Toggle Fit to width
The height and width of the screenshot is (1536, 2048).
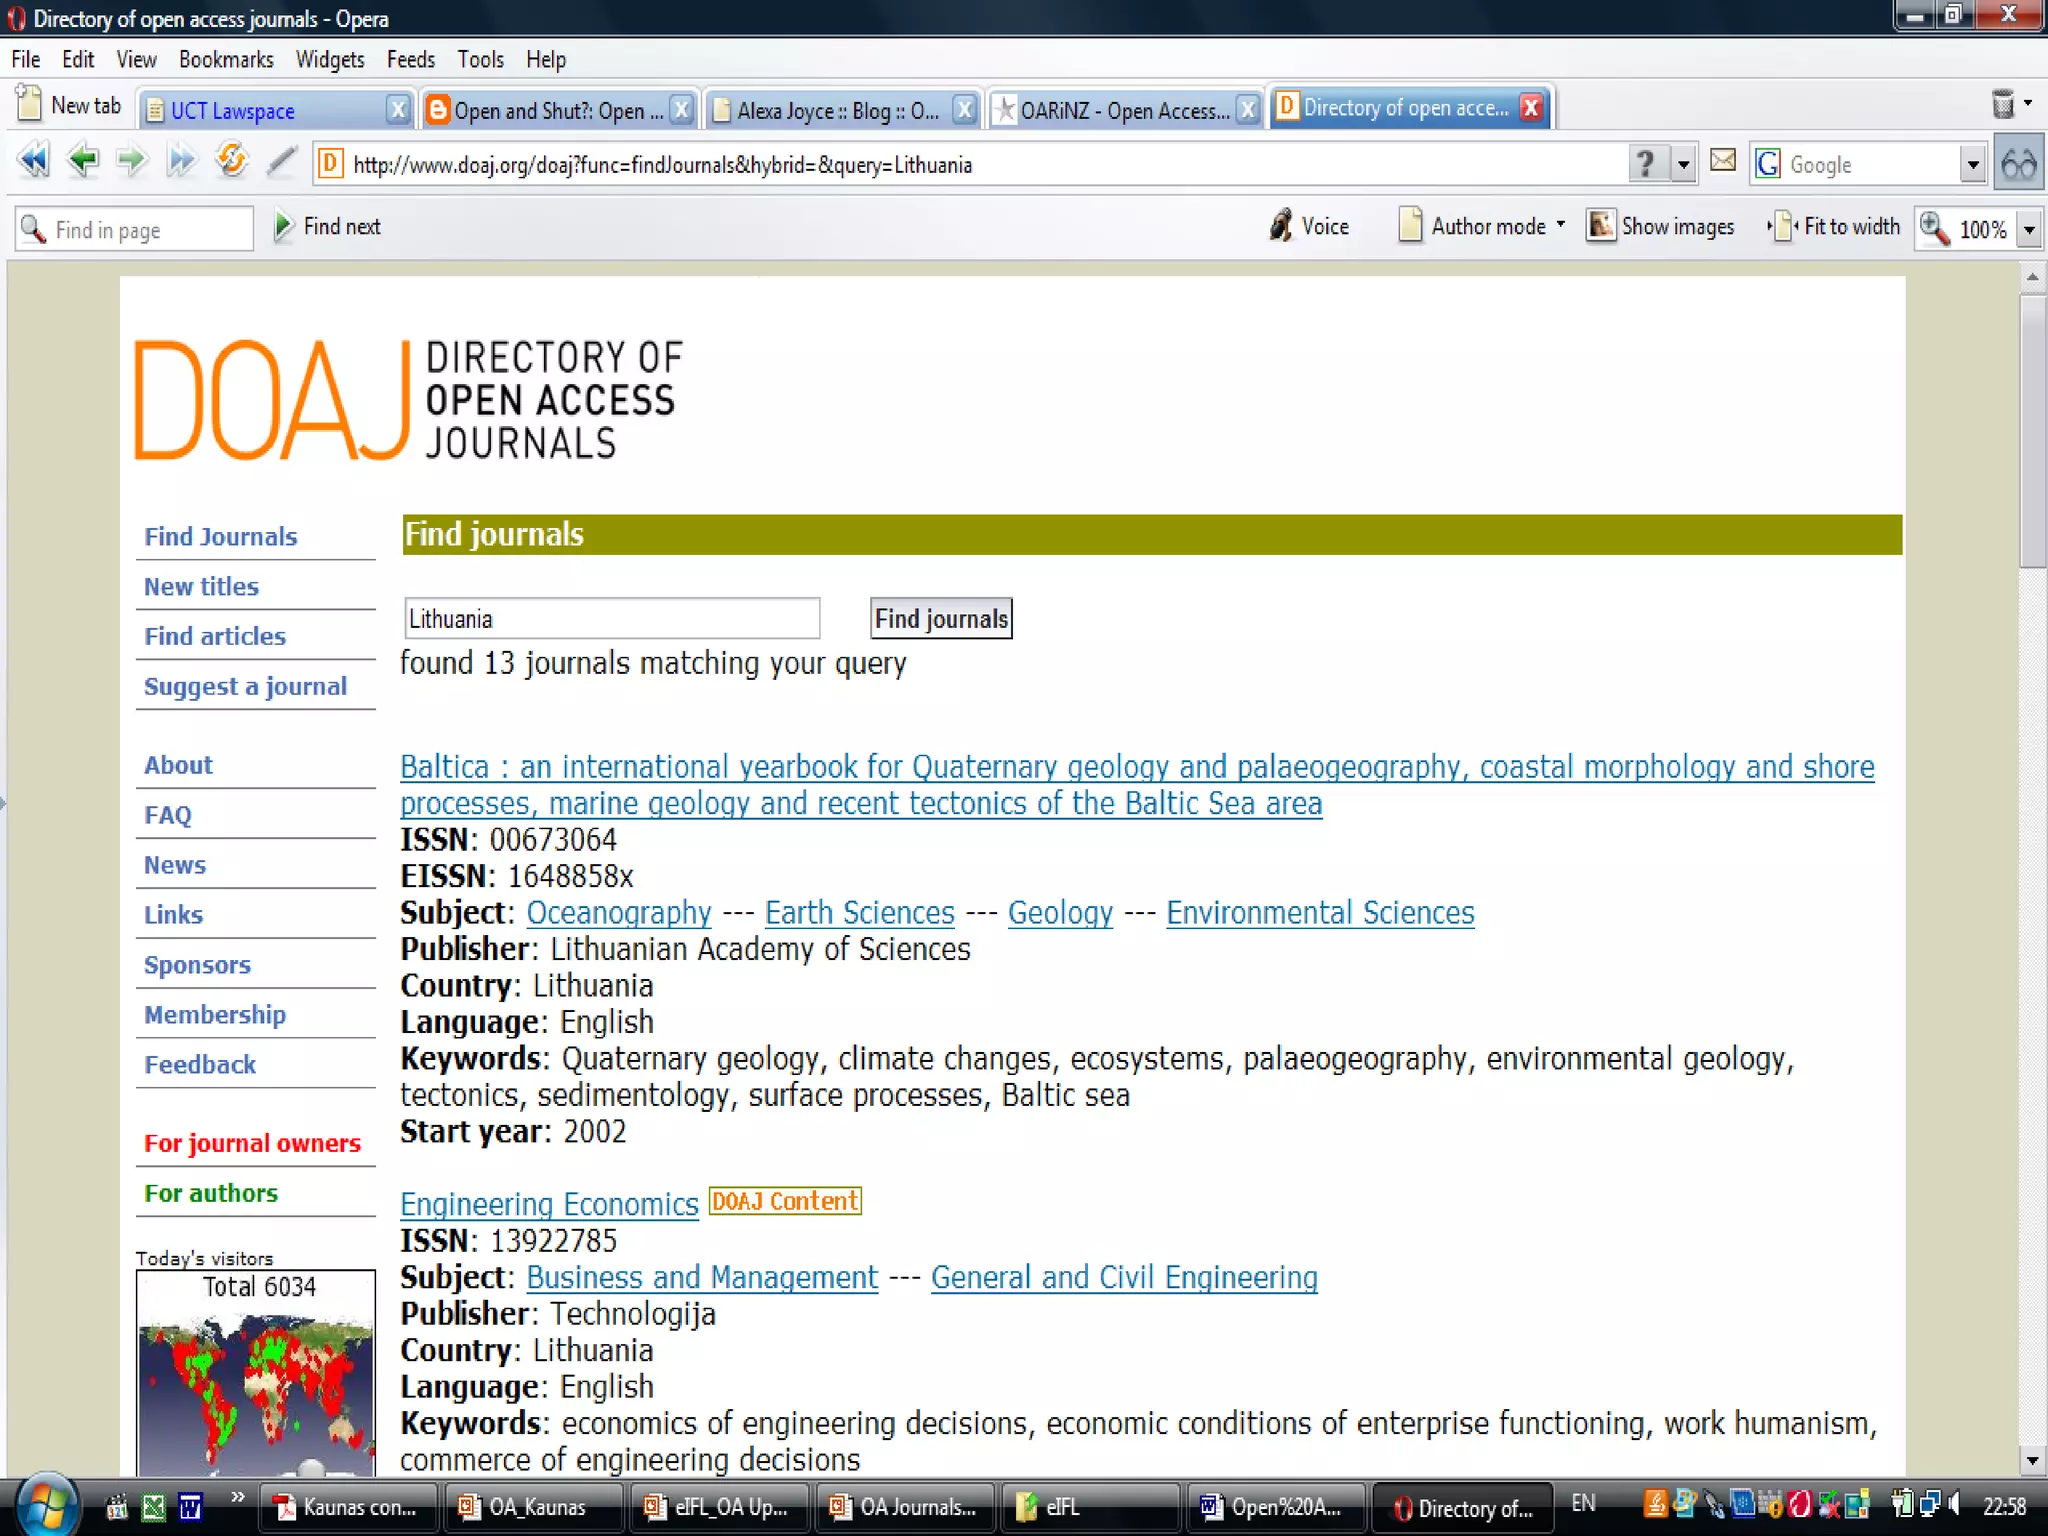pyautogui.click(x=1835, y=227)
